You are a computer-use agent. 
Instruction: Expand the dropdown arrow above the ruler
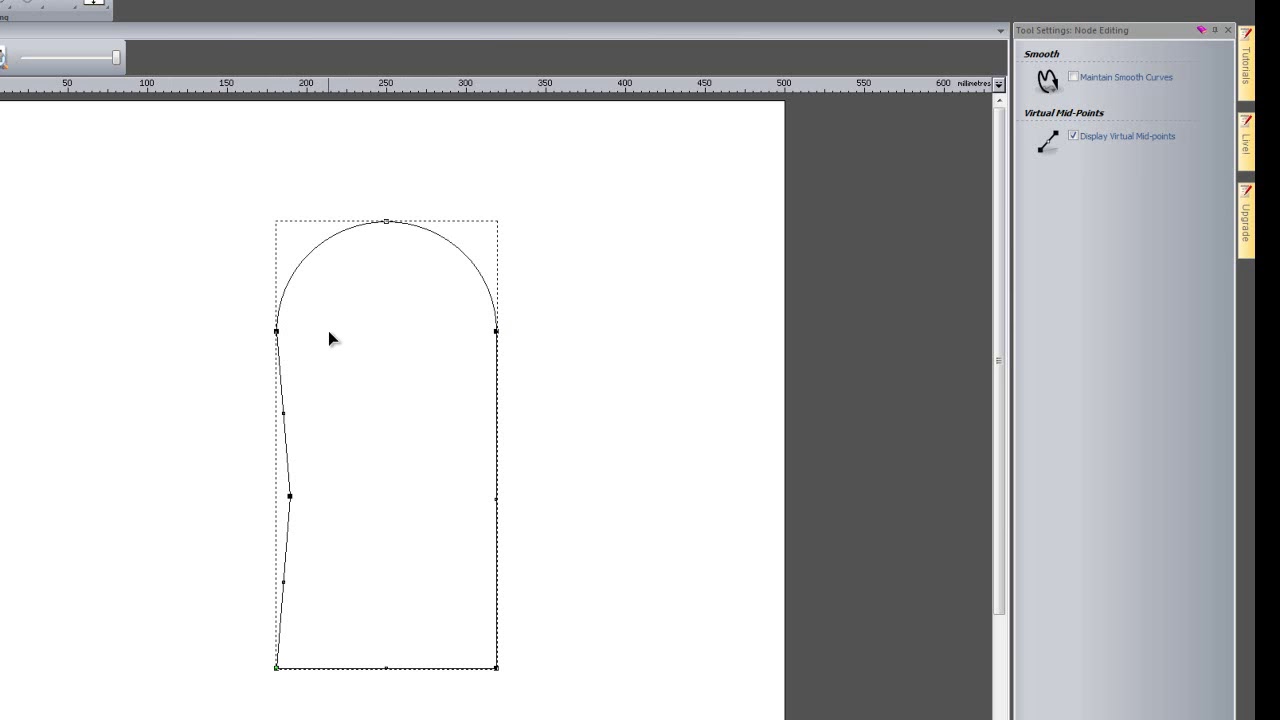(1000, 31)
